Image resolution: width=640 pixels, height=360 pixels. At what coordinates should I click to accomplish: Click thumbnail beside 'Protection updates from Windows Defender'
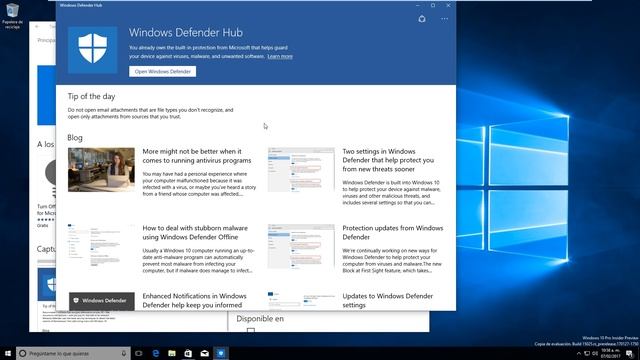pyautogui.click(x=301, y=246)
